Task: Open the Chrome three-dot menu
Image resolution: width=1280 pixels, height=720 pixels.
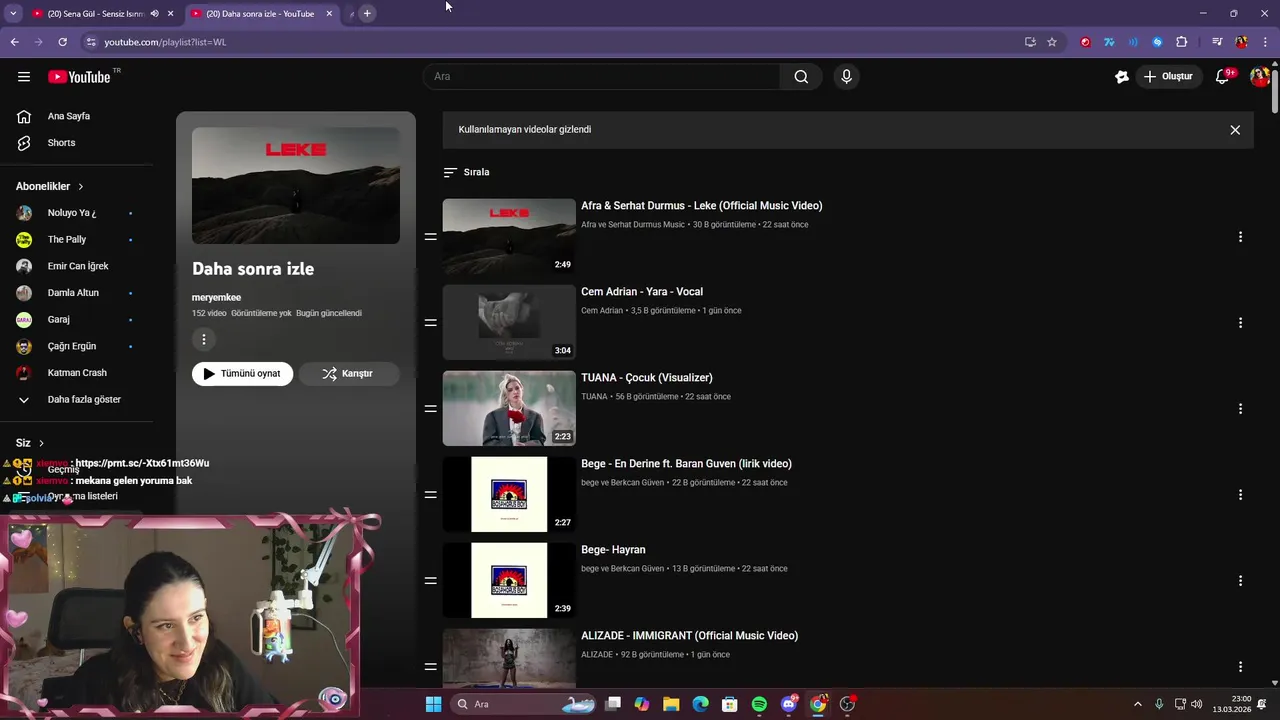Action: [1265, 42]
